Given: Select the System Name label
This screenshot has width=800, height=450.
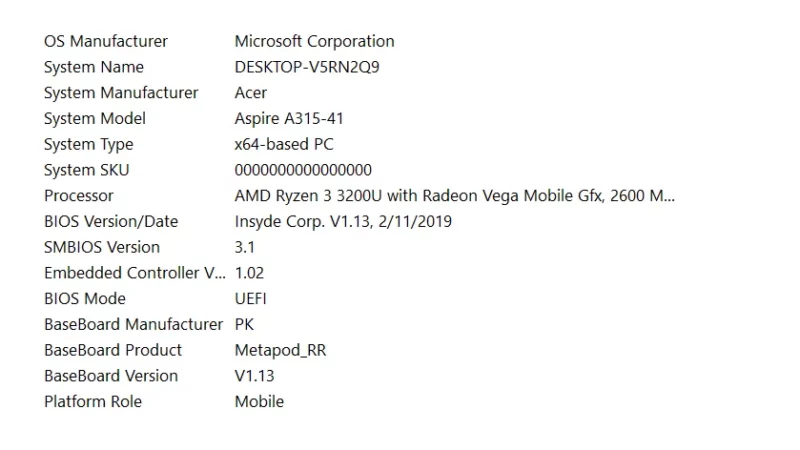Looking at the screenshot, I should [94, 67].
